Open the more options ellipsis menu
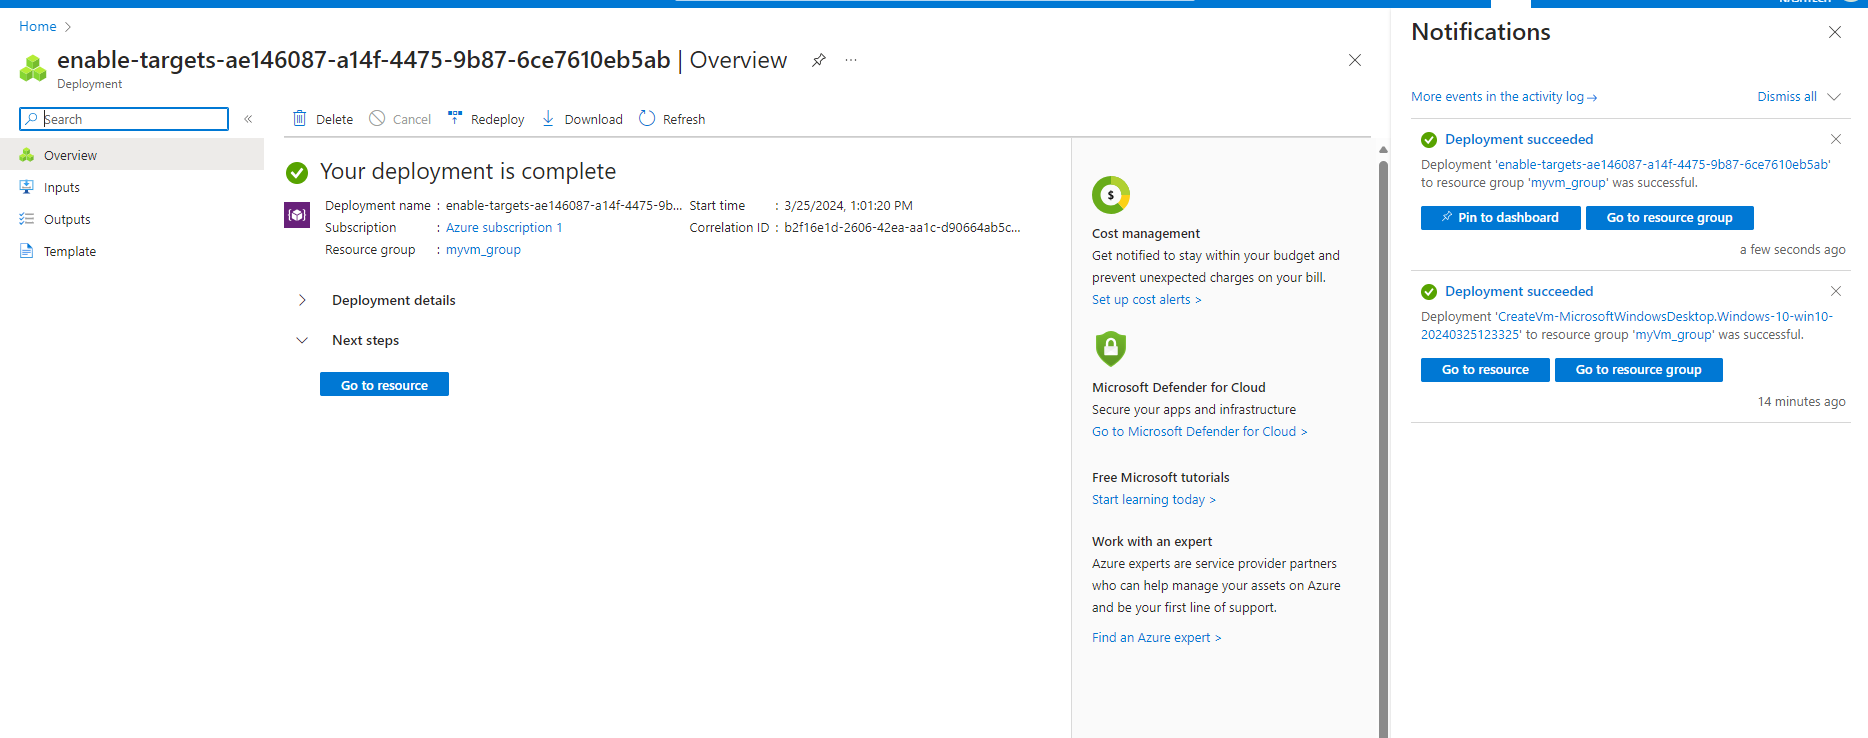Image resolution: width=1868 pixels, height=738 pixels. pos(851,60)
